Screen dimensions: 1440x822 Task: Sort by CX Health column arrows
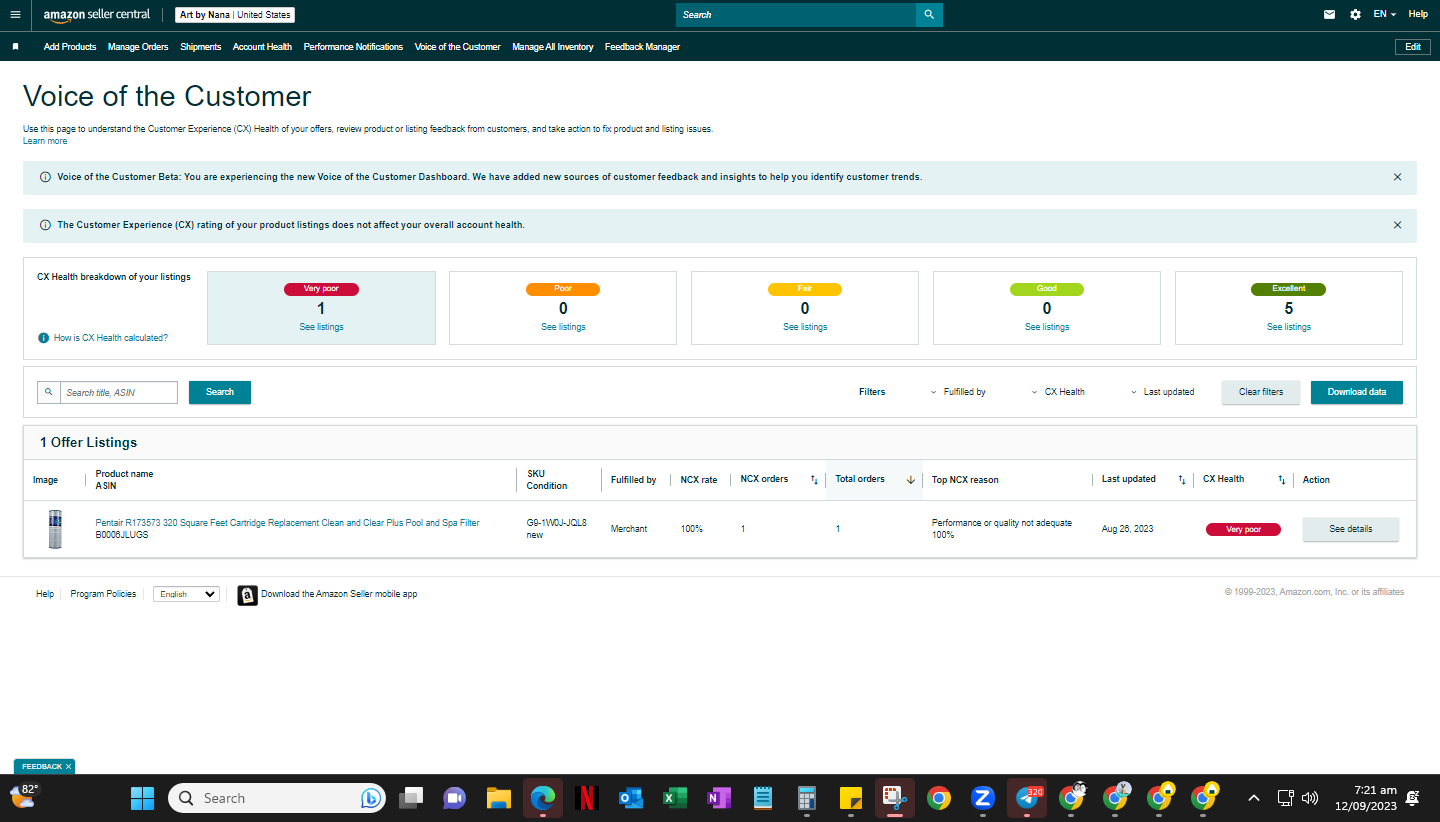[1282, 480]
